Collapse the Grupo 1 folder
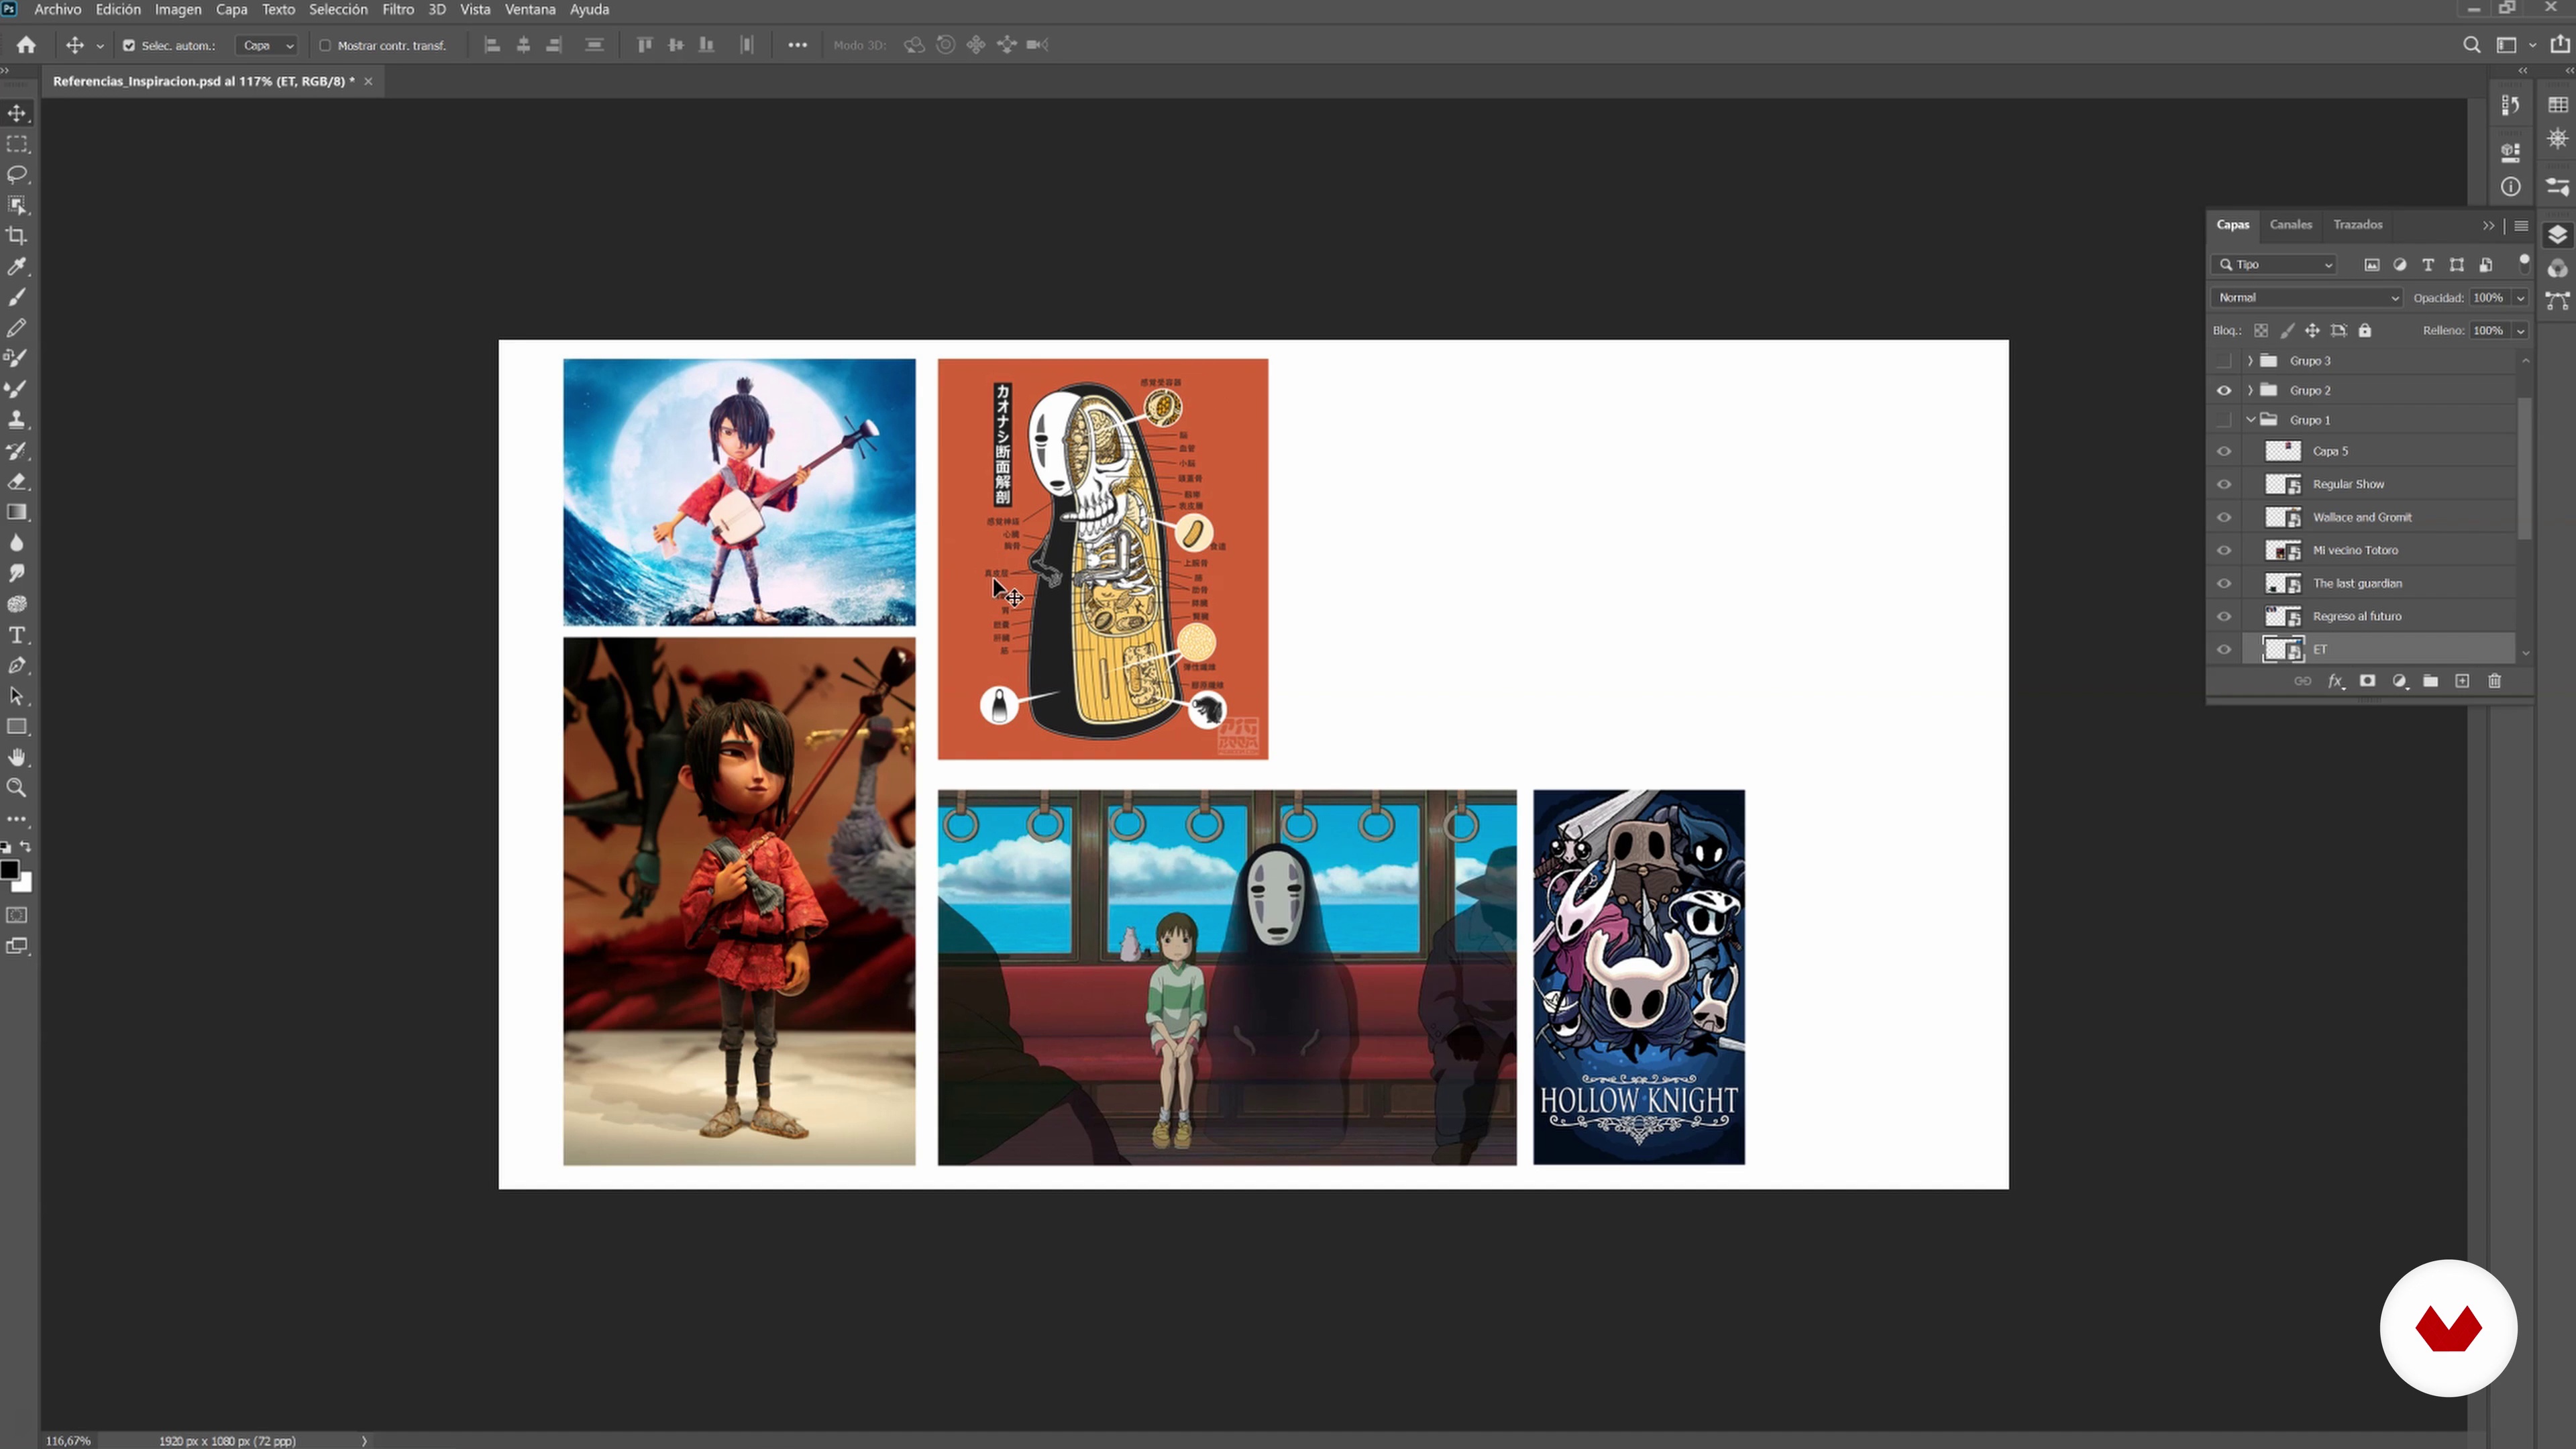 (x=2250, y=420)
